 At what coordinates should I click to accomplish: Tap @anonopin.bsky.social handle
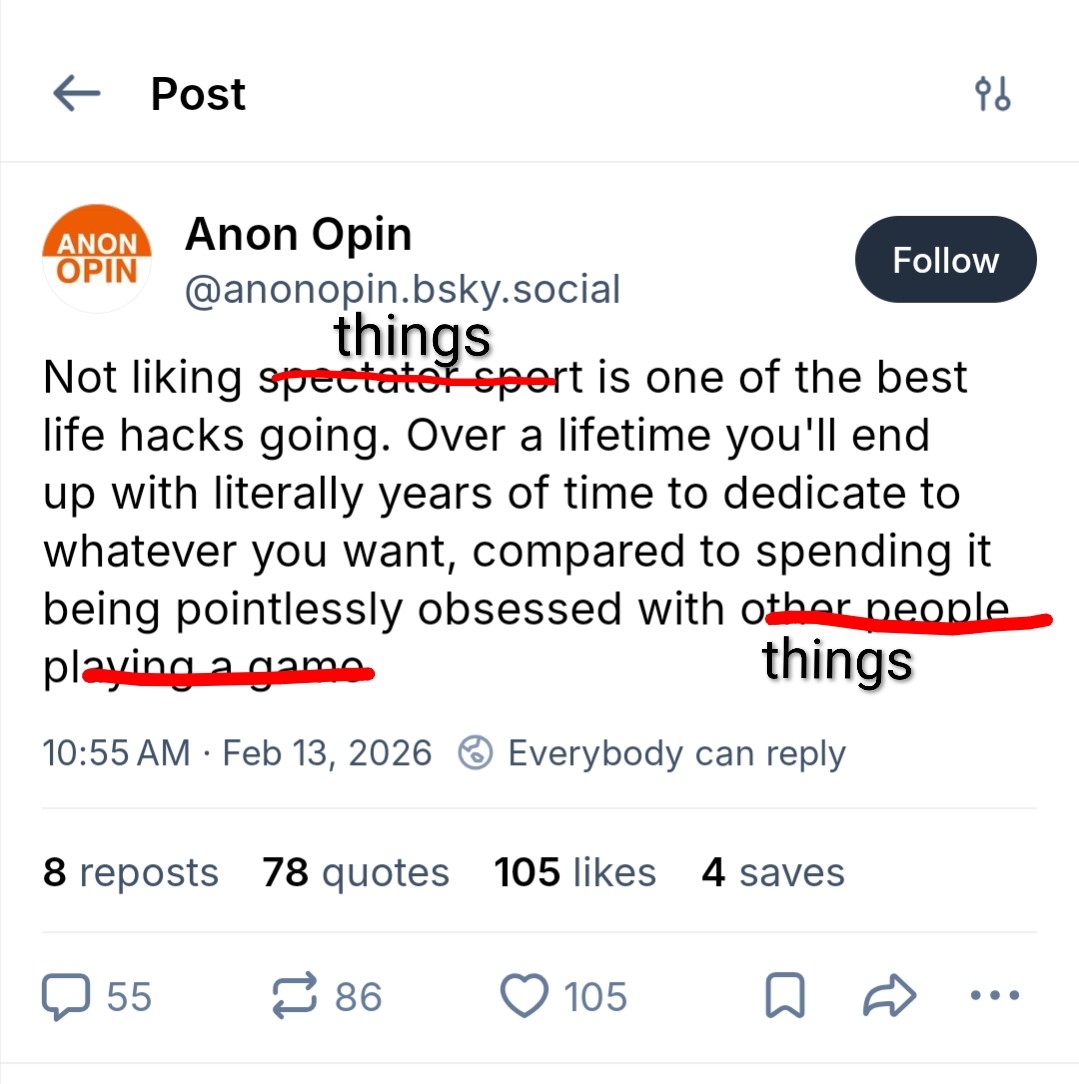pyautogui.click(x=402, y=290)
